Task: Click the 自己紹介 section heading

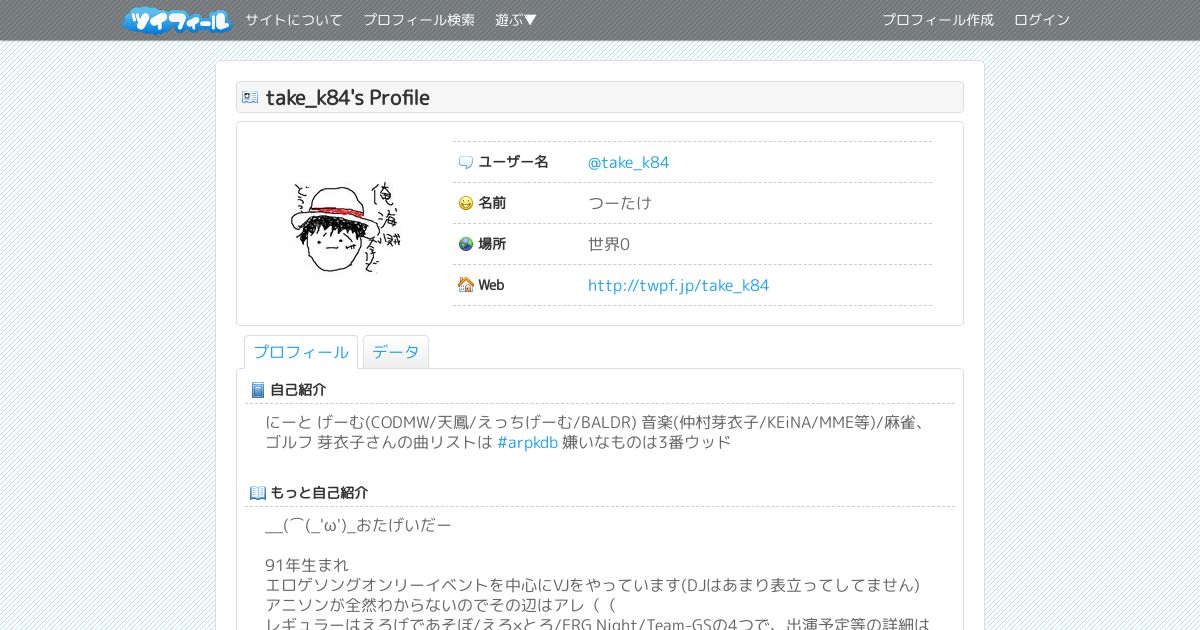Action: [x=298, y=390]
